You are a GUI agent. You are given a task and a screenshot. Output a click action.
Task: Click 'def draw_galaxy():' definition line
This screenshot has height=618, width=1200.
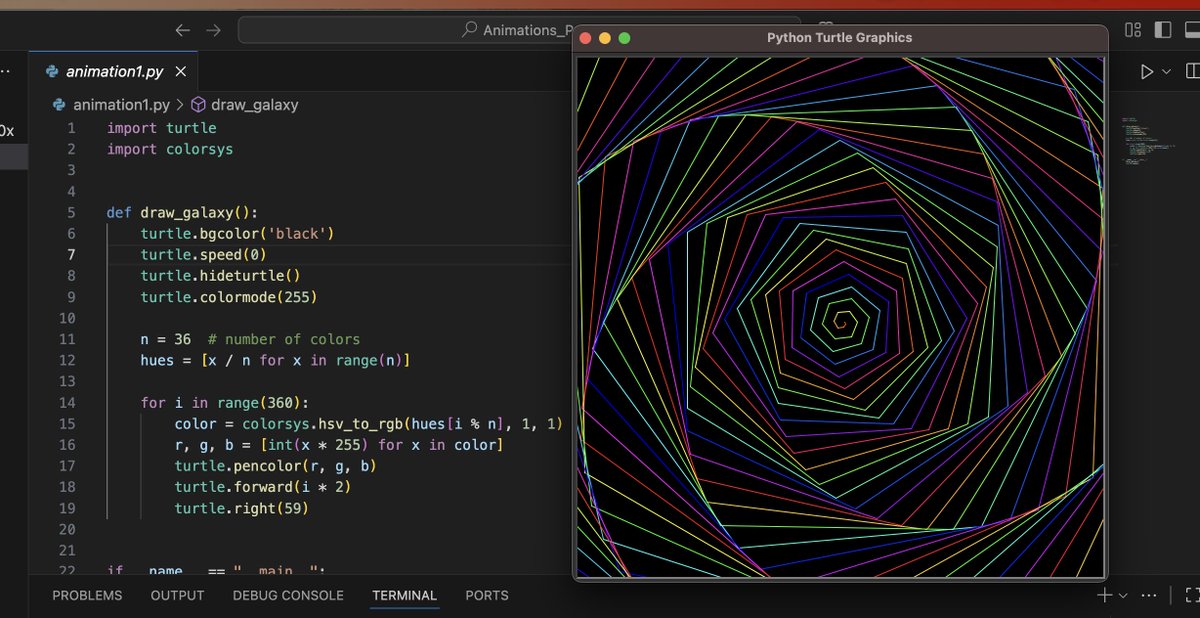point(182,212)
